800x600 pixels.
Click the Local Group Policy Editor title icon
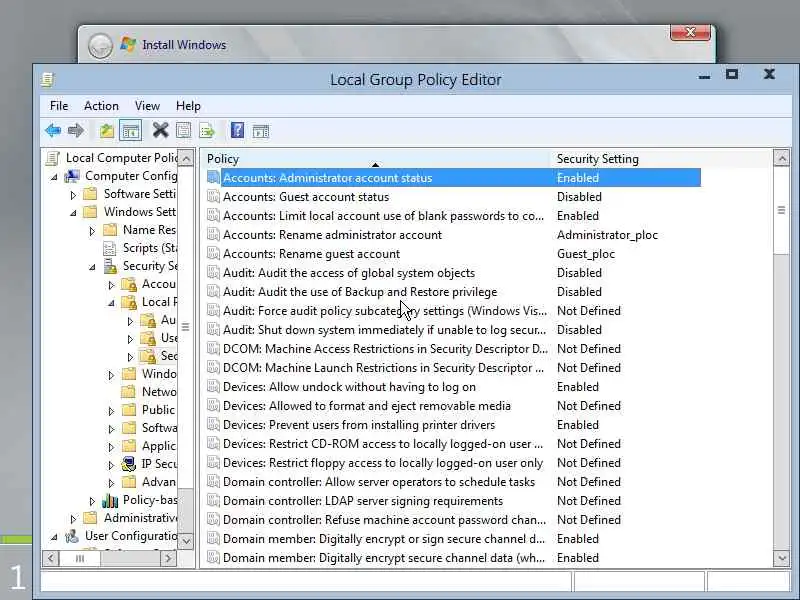tap(47, 80)
